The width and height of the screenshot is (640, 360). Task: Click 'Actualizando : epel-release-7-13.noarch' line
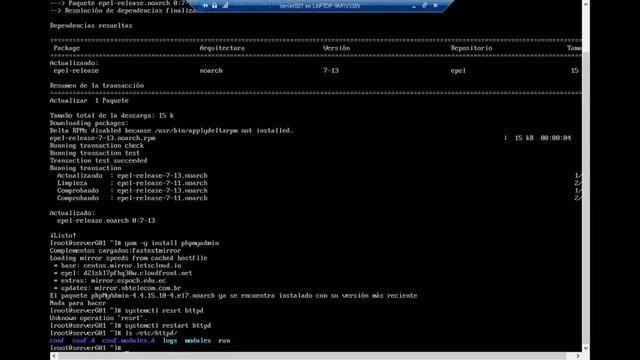[x=132, y=176]
